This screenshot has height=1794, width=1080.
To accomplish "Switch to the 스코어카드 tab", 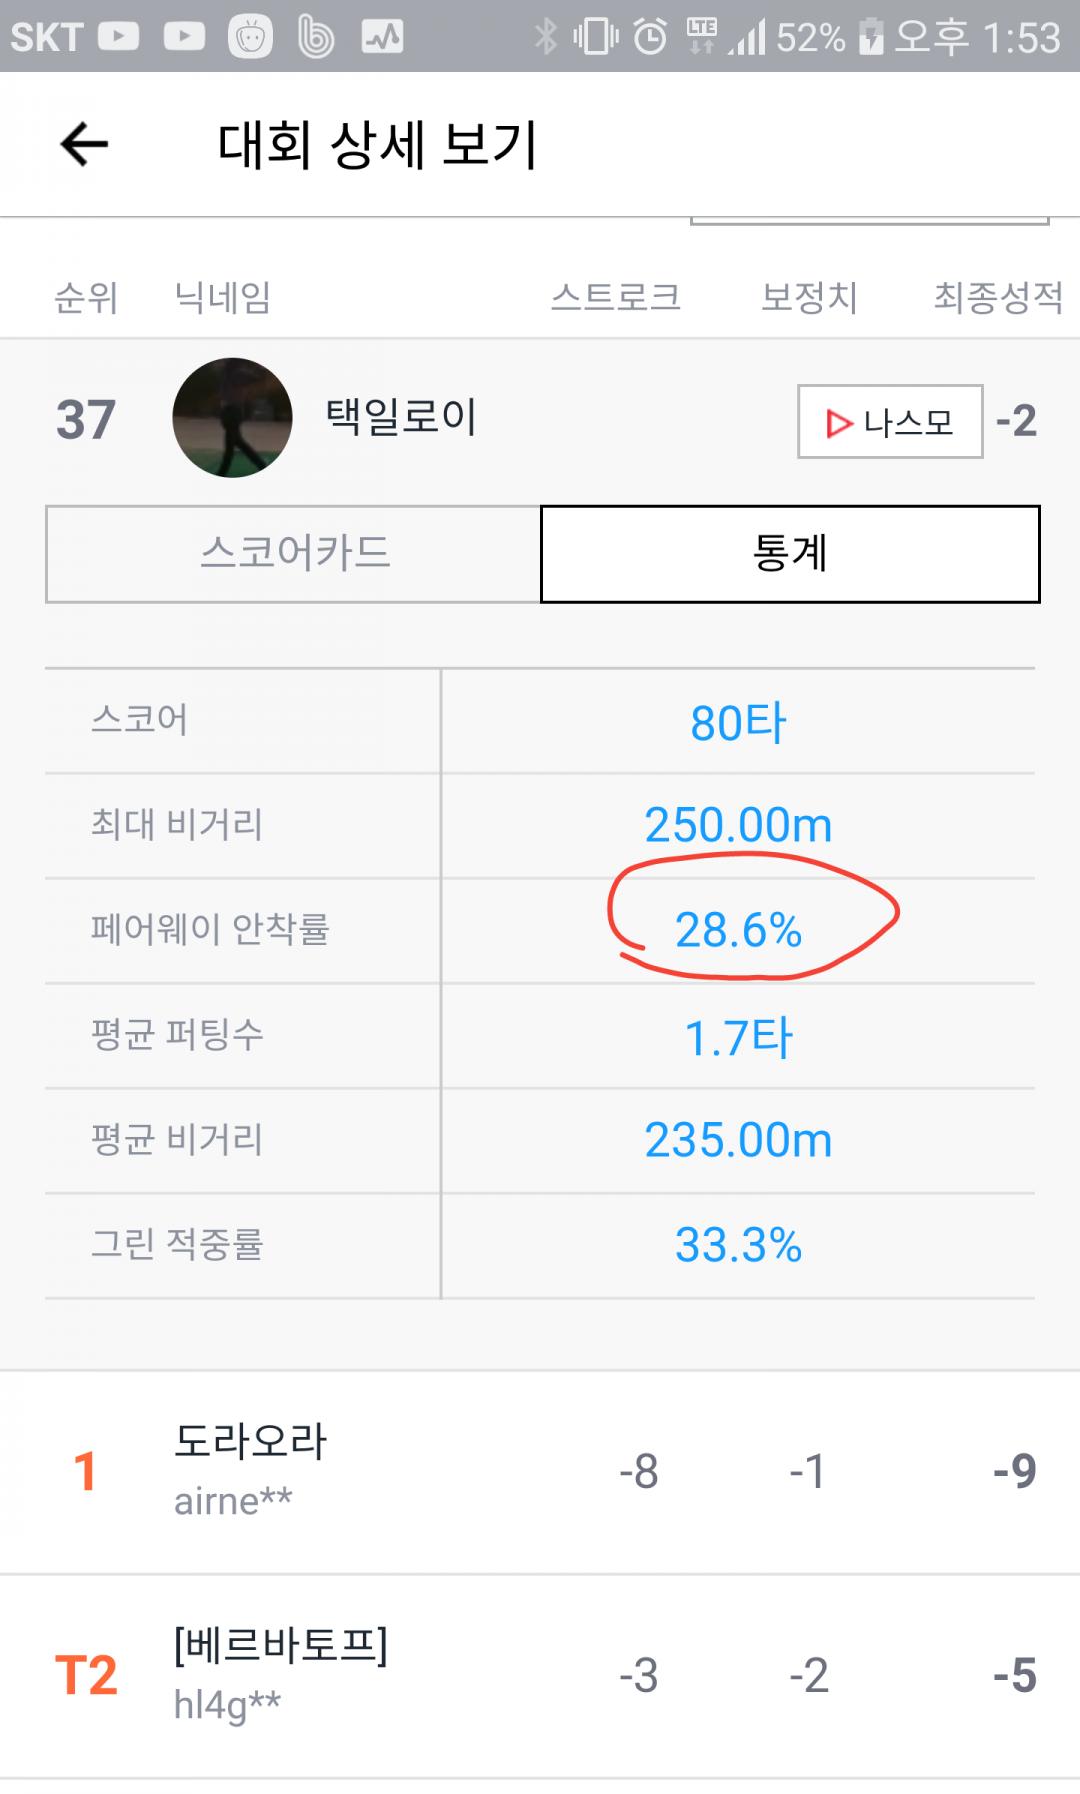I will coord(293,554).
